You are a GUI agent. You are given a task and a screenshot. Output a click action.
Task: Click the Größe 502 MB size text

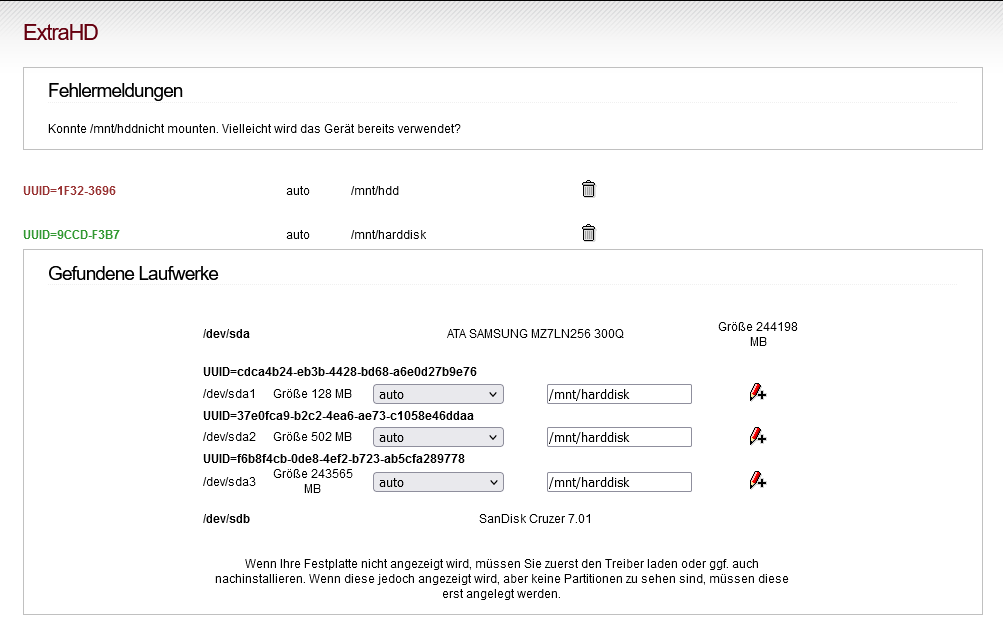click(312, 437)
